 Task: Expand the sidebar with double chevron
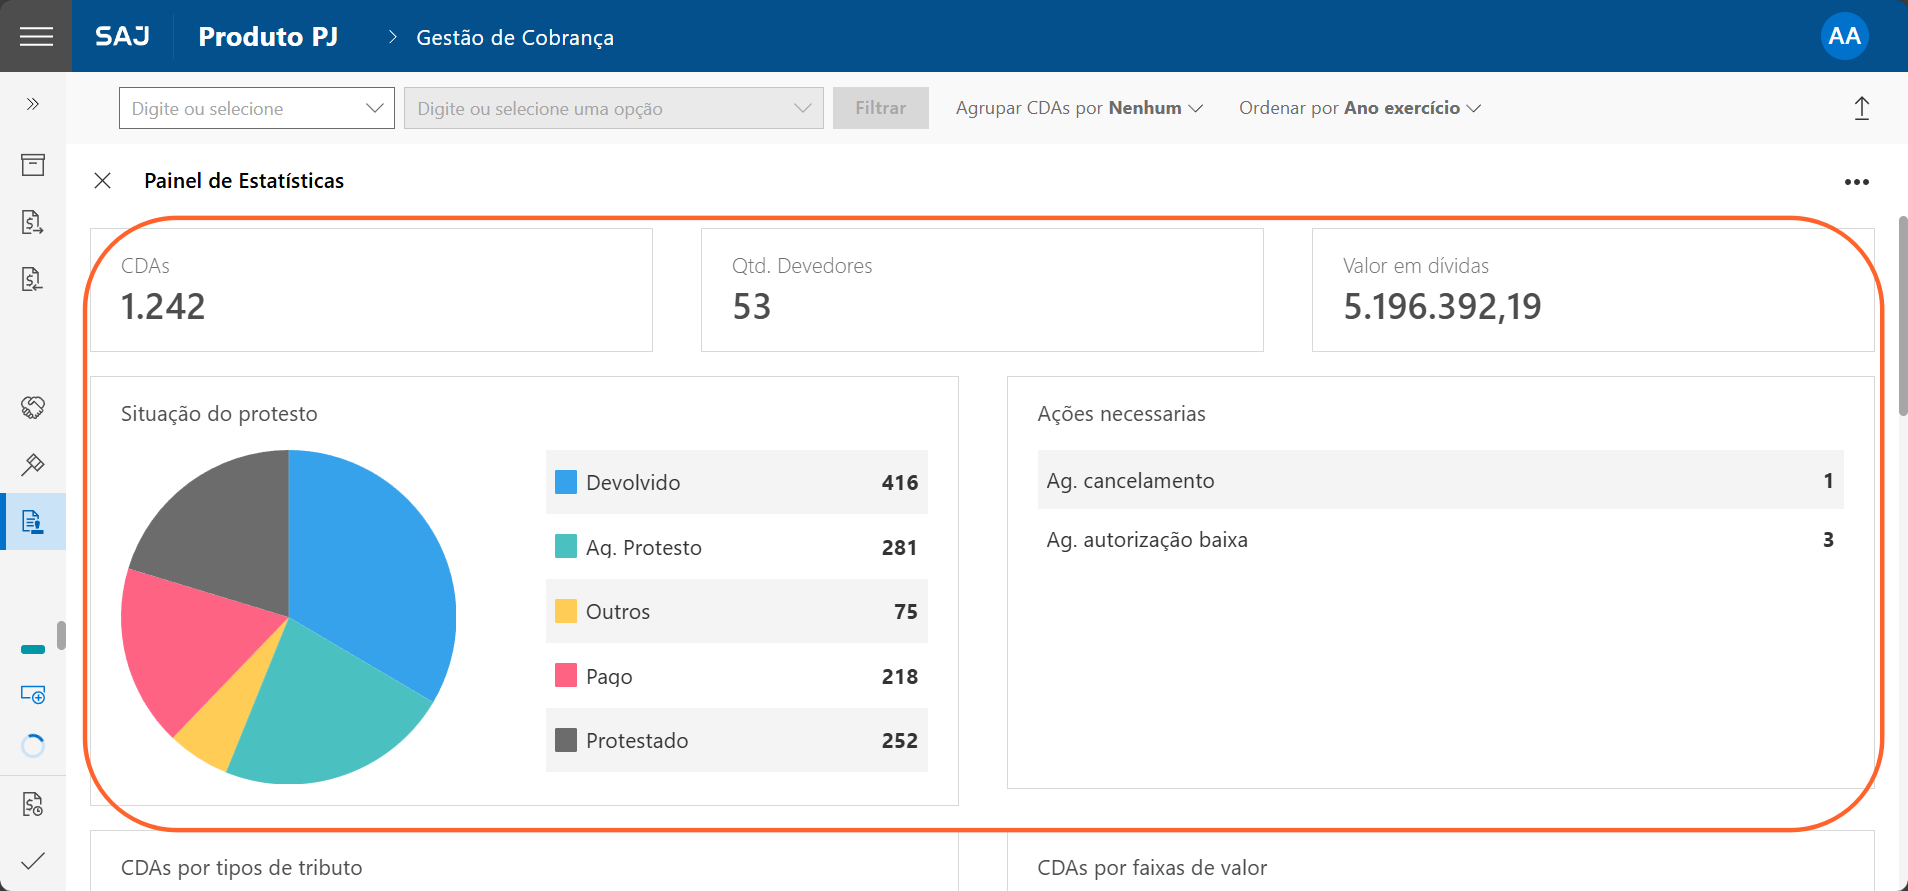pyautogui.click(x=33, y=104)
